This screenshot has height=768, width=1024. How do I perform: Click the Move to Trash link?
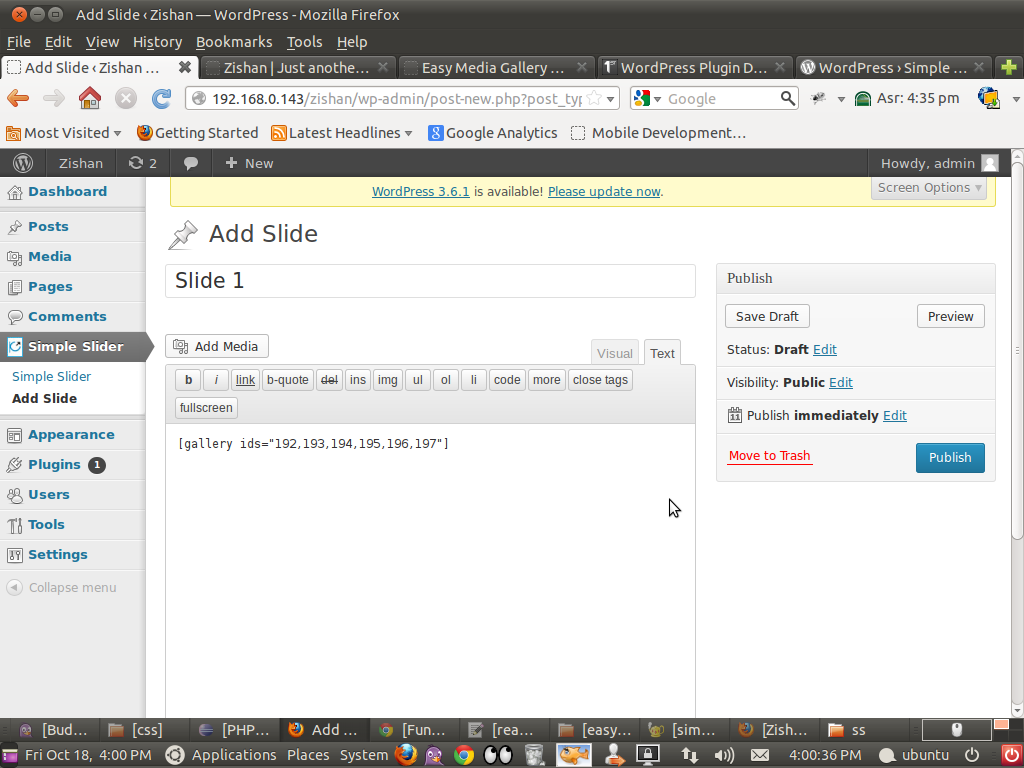click(x=769, y=456)
